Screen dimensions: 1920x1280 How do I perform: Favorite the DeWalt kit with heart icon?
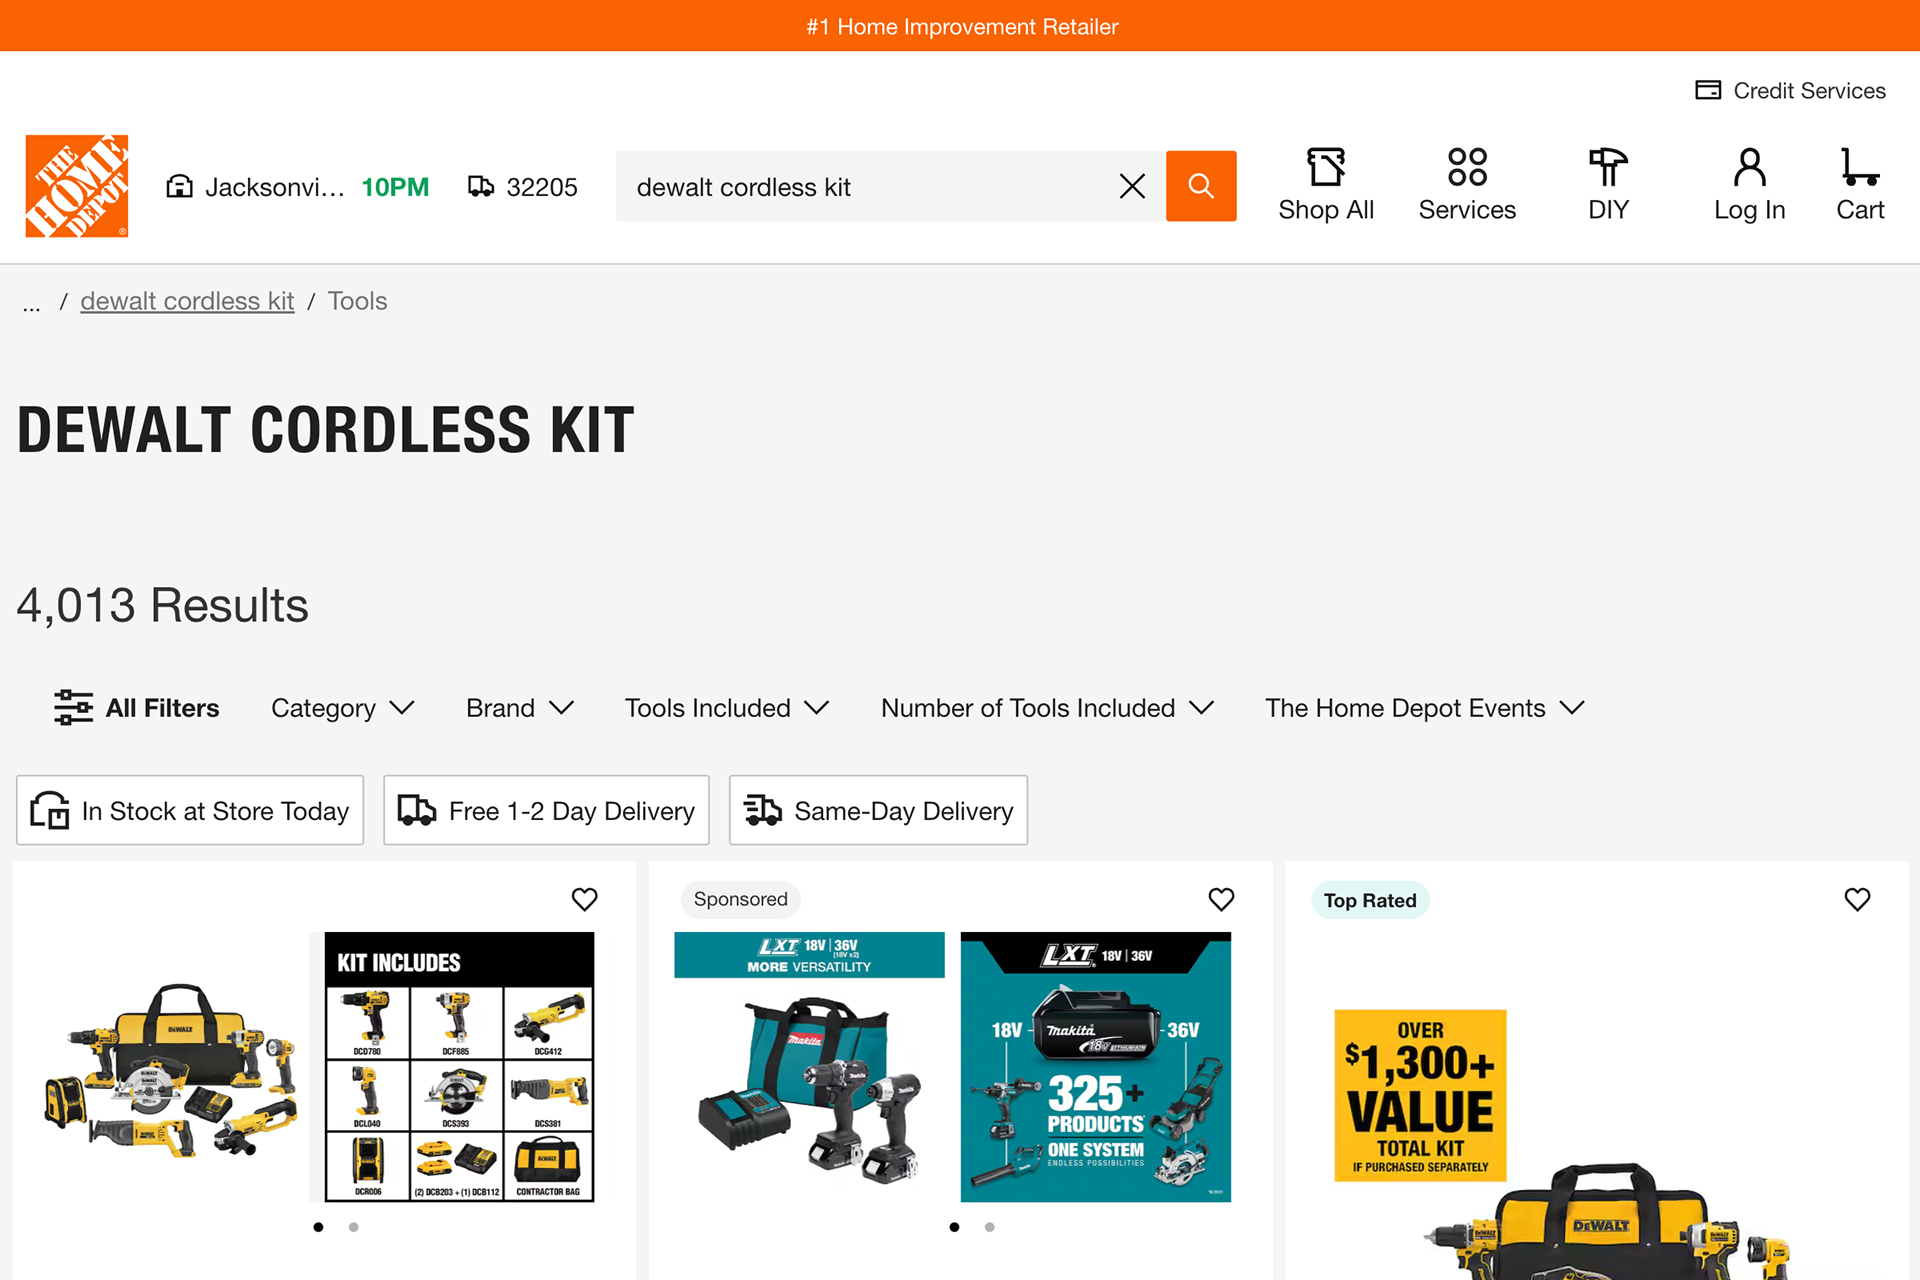pyautogui.click(x=585, y=899)
